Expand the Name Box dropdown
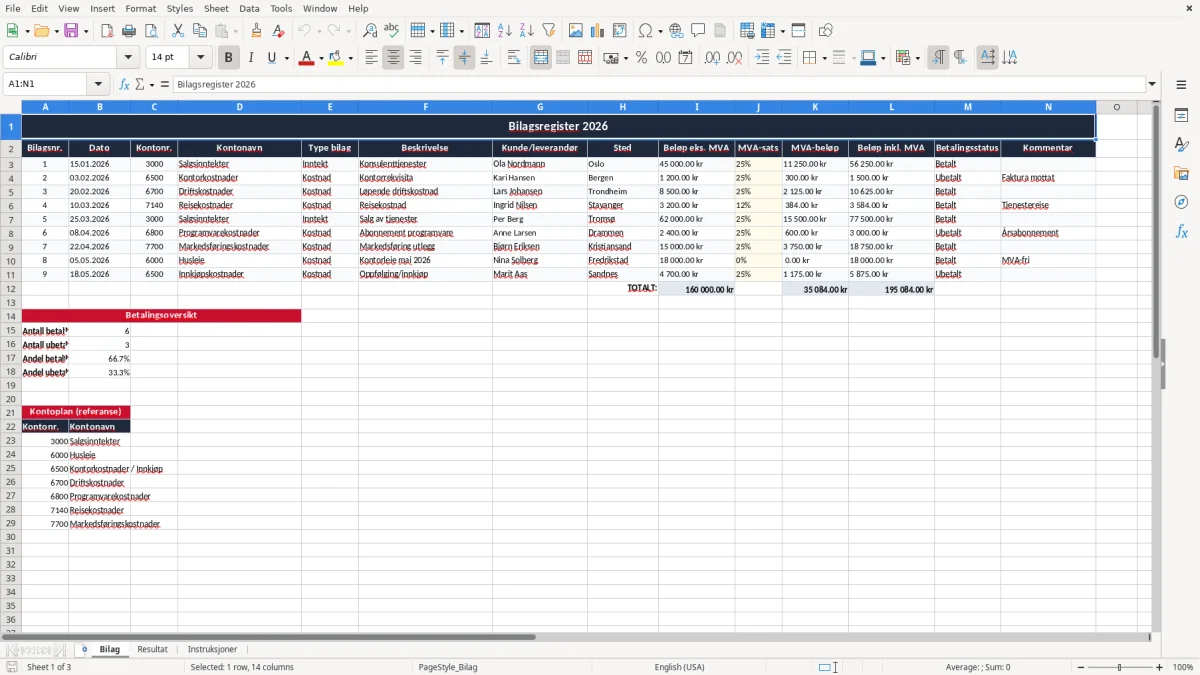1200x675 pixels. (x=98, y=84)
